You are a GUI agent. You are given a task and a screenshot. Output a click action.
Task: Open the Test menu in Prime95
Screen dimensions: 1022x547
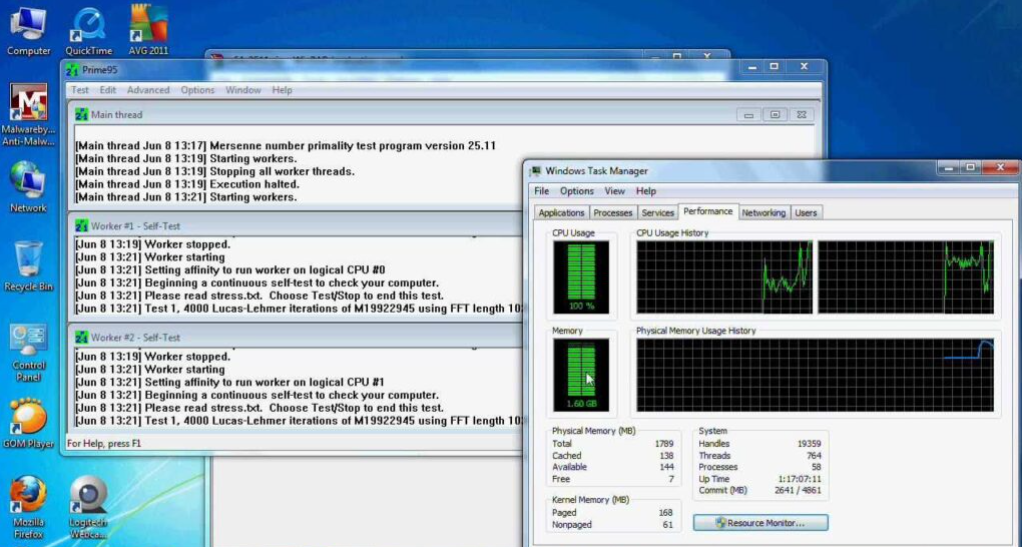[80, 90]
